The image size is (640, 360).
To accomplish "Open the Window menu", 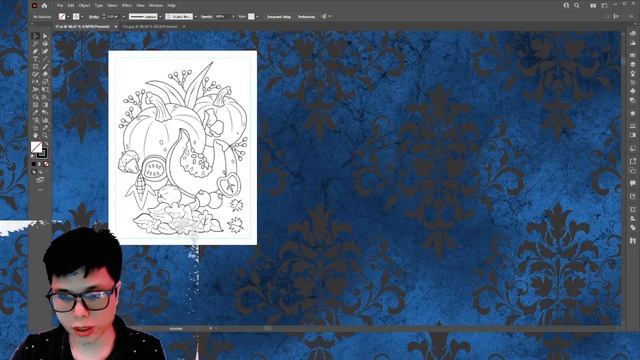I will [156, 6].
